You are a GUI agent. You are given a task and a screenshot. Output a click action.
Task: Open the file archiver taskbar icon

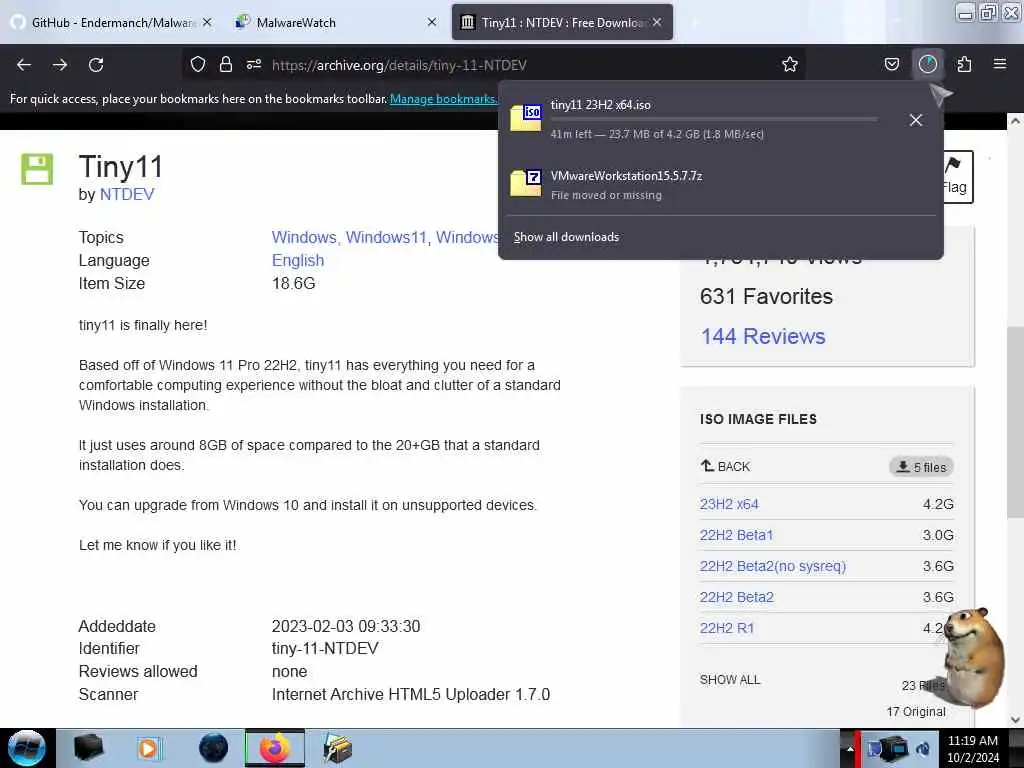coord(338,748)
